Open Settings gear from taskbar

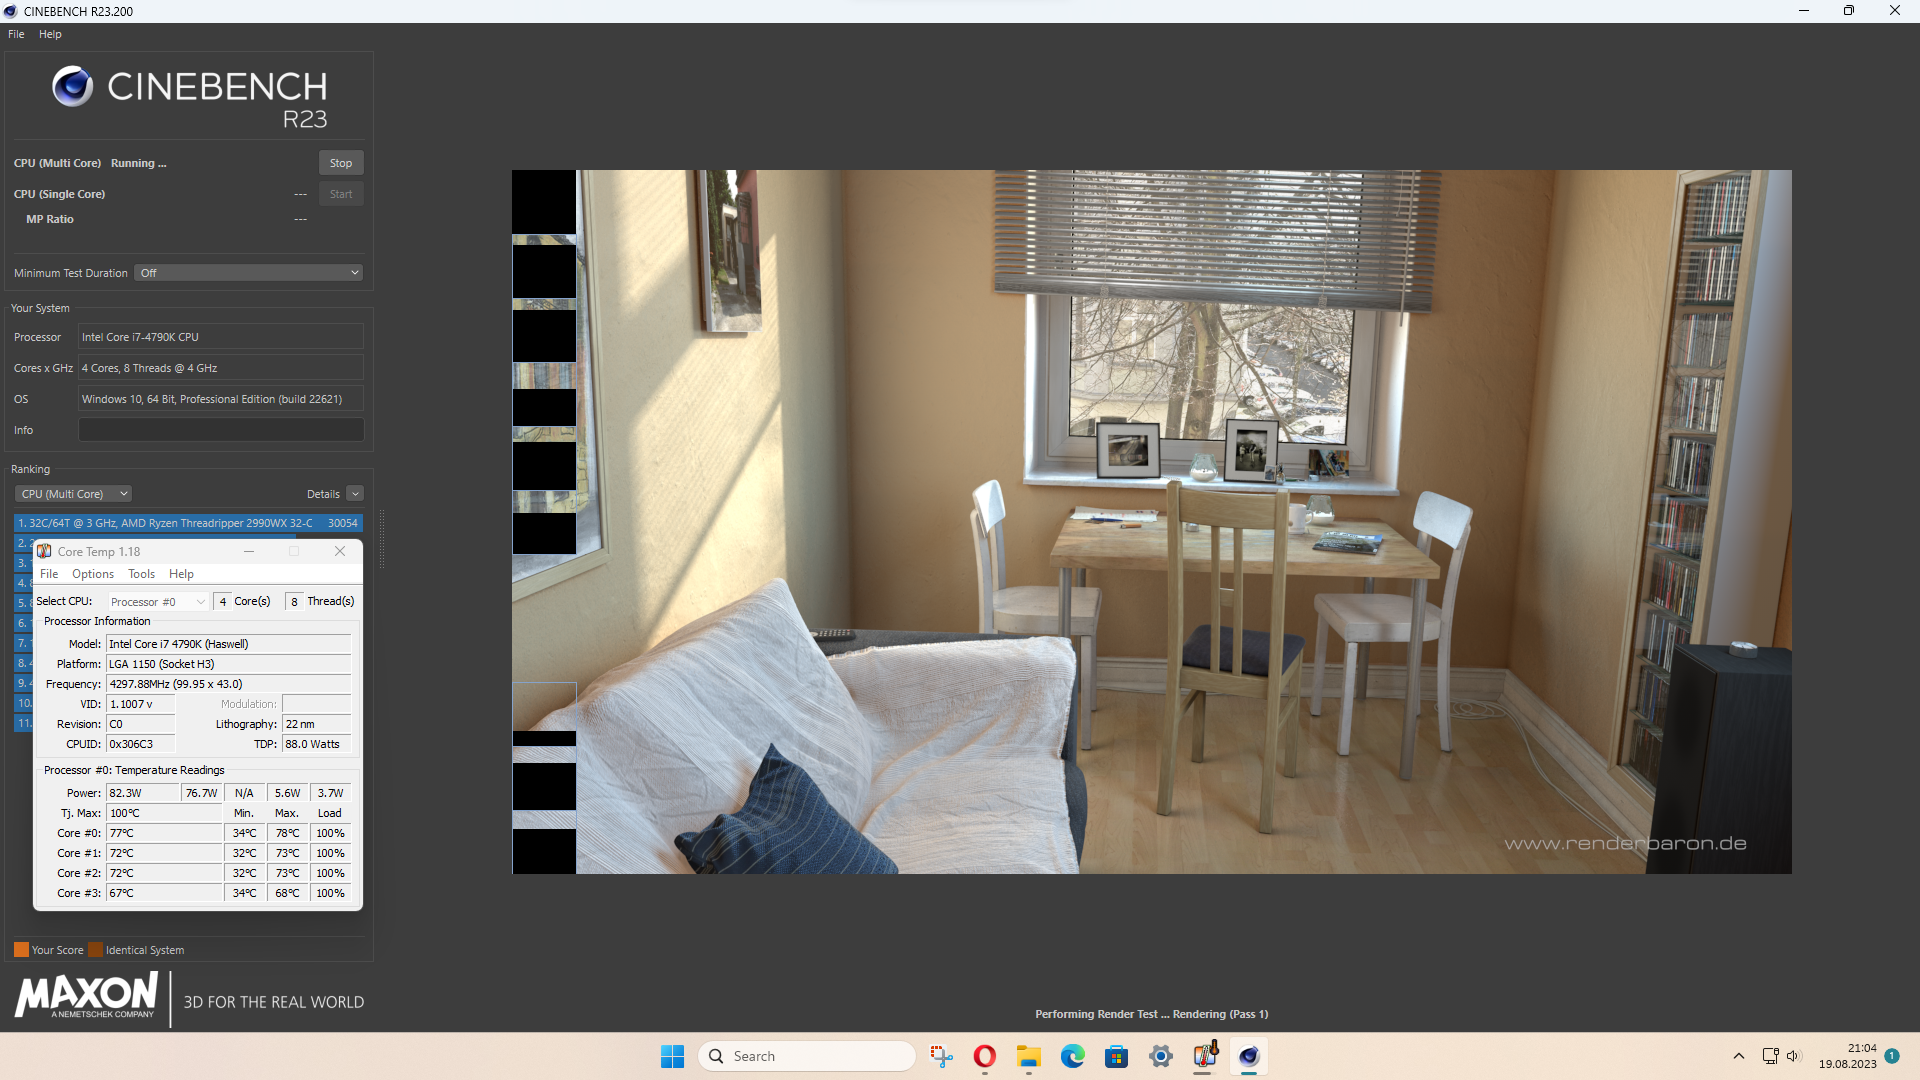pyautogui.click(x=1161, y=1056)
